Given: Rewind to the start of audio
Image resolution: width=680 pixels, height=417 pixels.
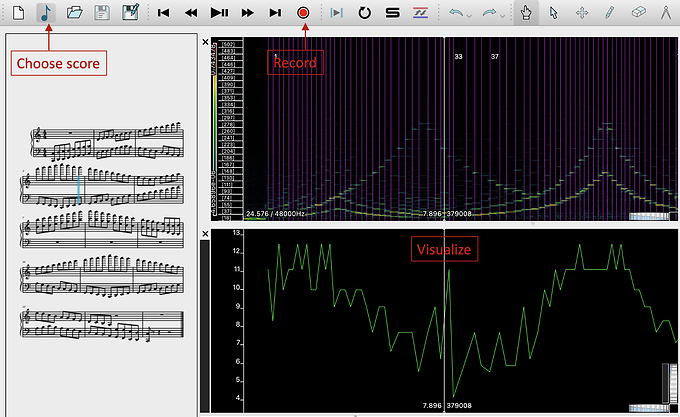Looking at the screenshot, I should [x=163, y=13].
